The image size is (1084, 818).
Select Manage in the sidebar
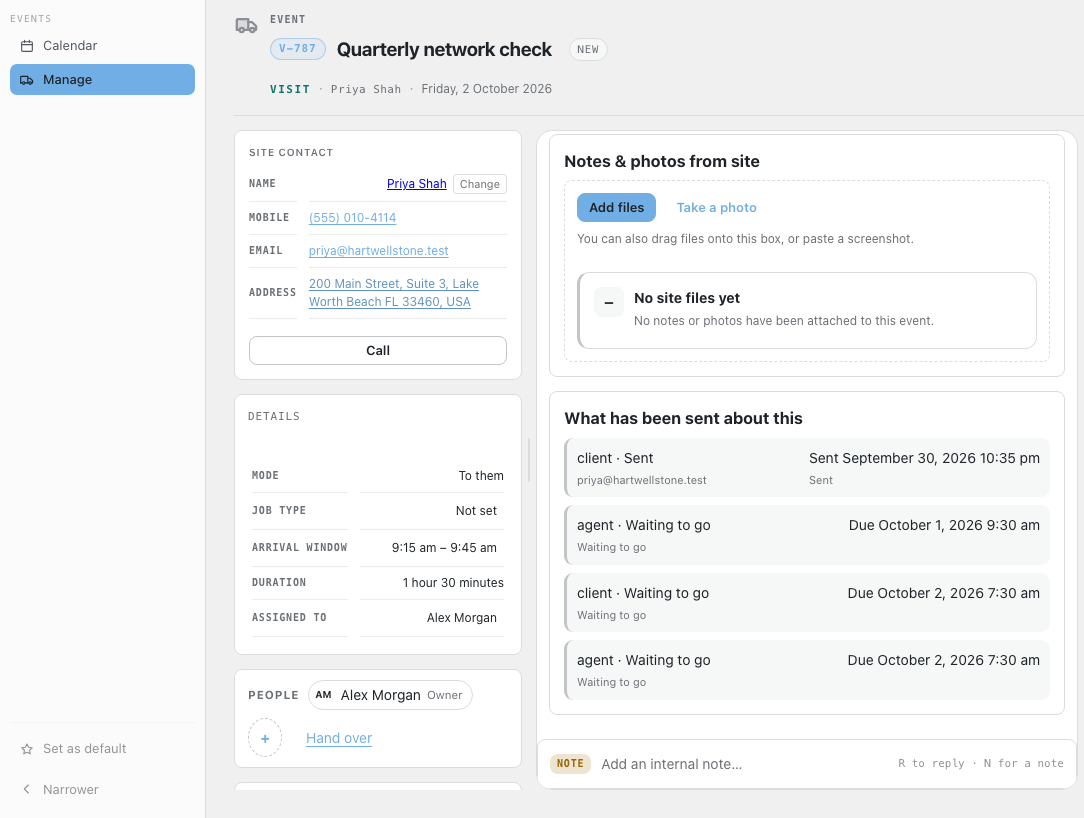pos(102,80)
